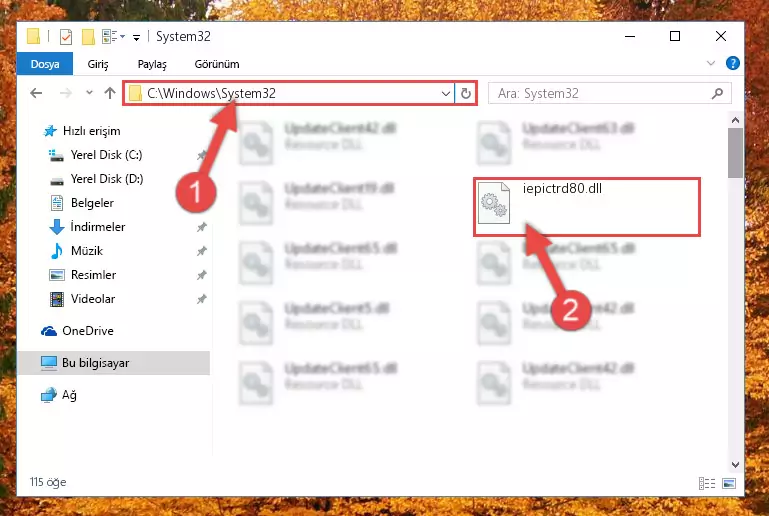The height and width of the screenshot is (516, 769).
Task: Click the pin icon next to Videolar
Action: [202, 299]
